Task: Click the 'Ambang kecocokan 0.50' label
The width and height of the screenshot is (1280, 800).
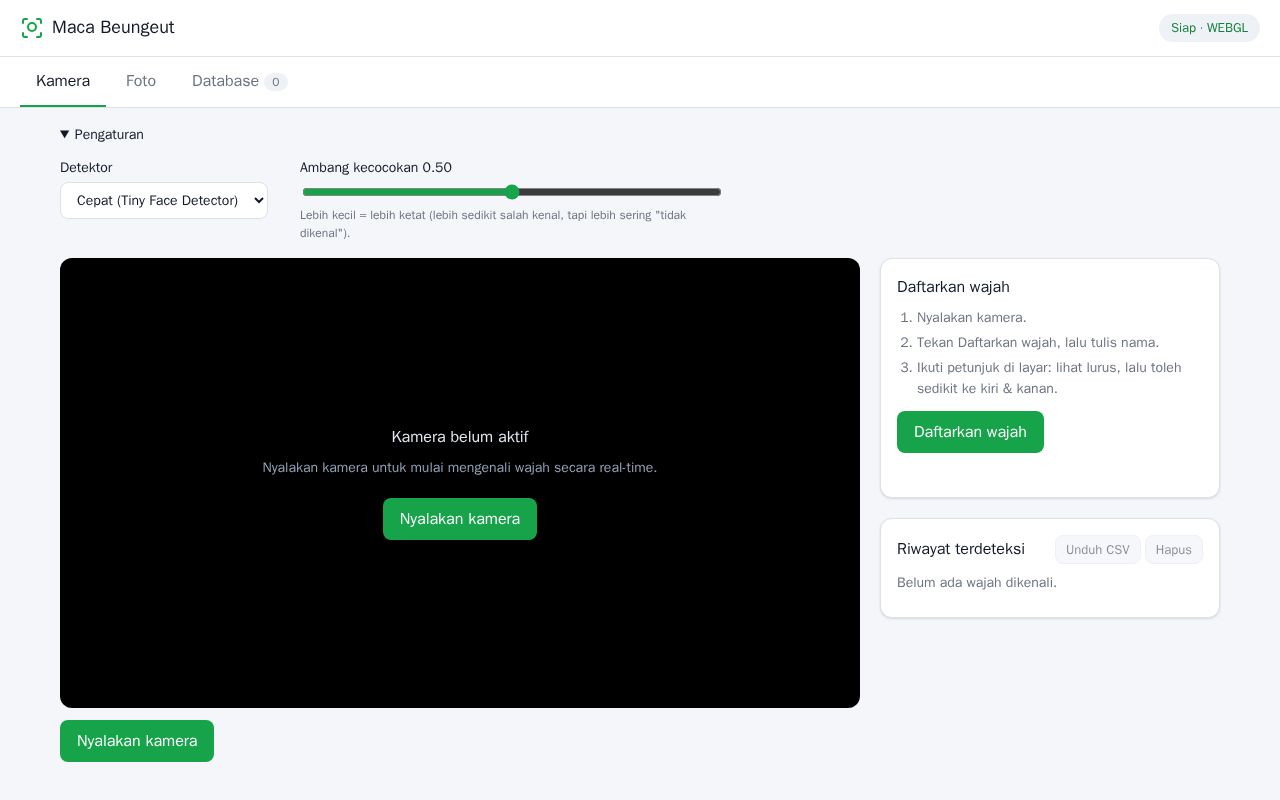Action: (x=376, y=168)
